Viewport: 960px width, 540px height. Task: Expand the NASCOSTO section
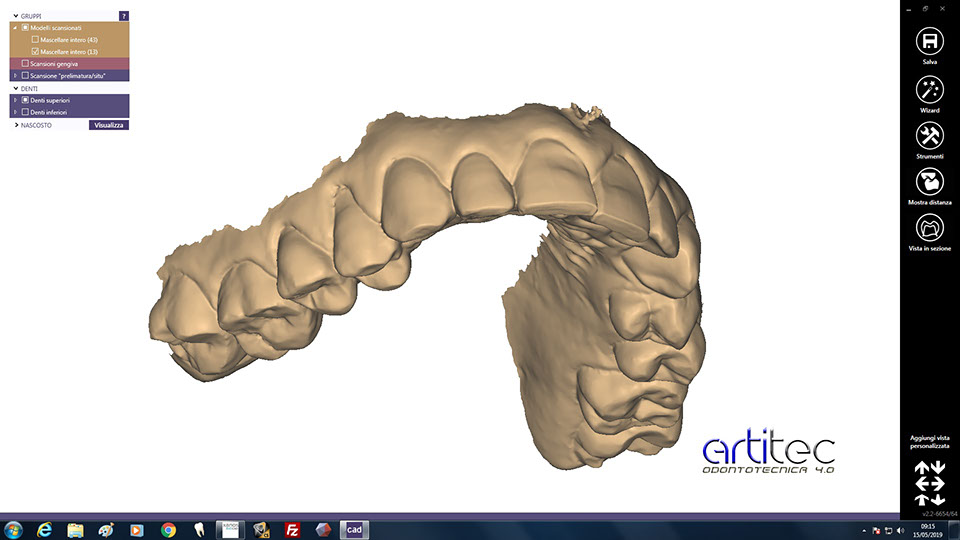tap(16, 125)
